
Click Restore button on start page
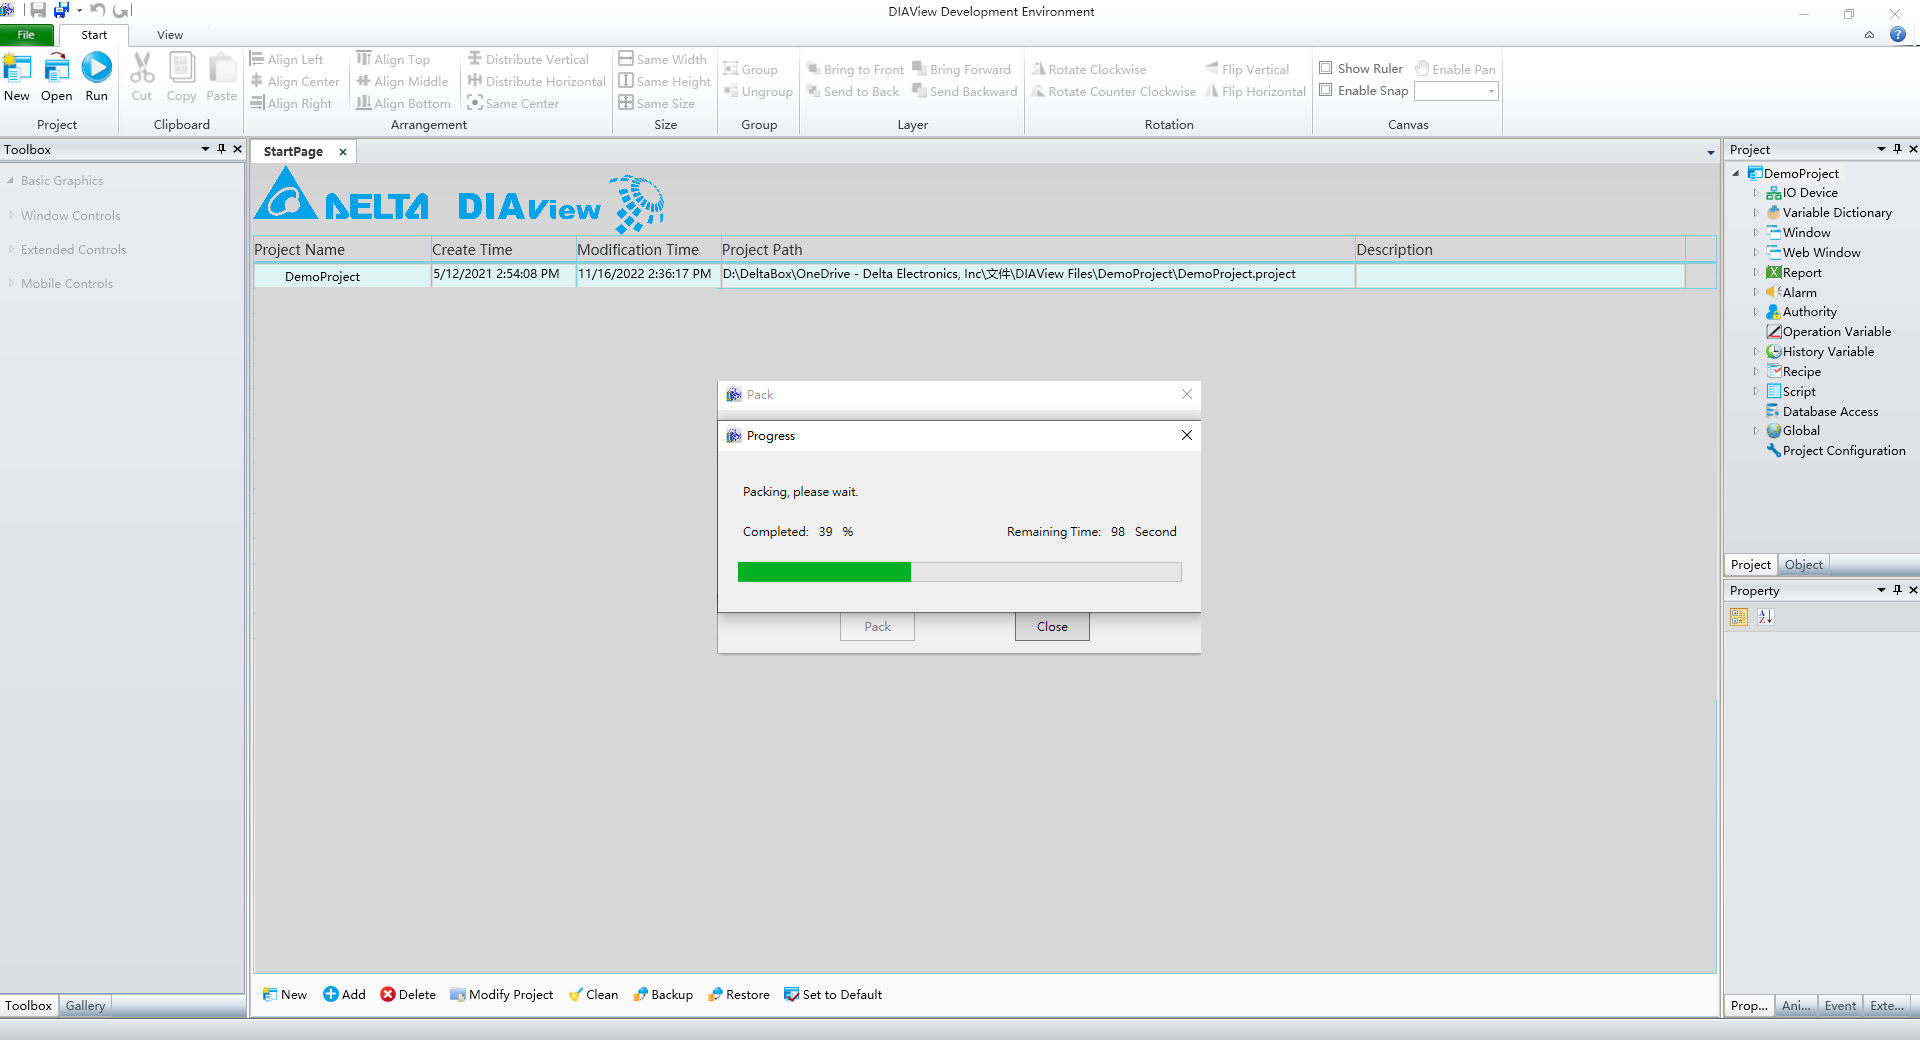(739, 995)
